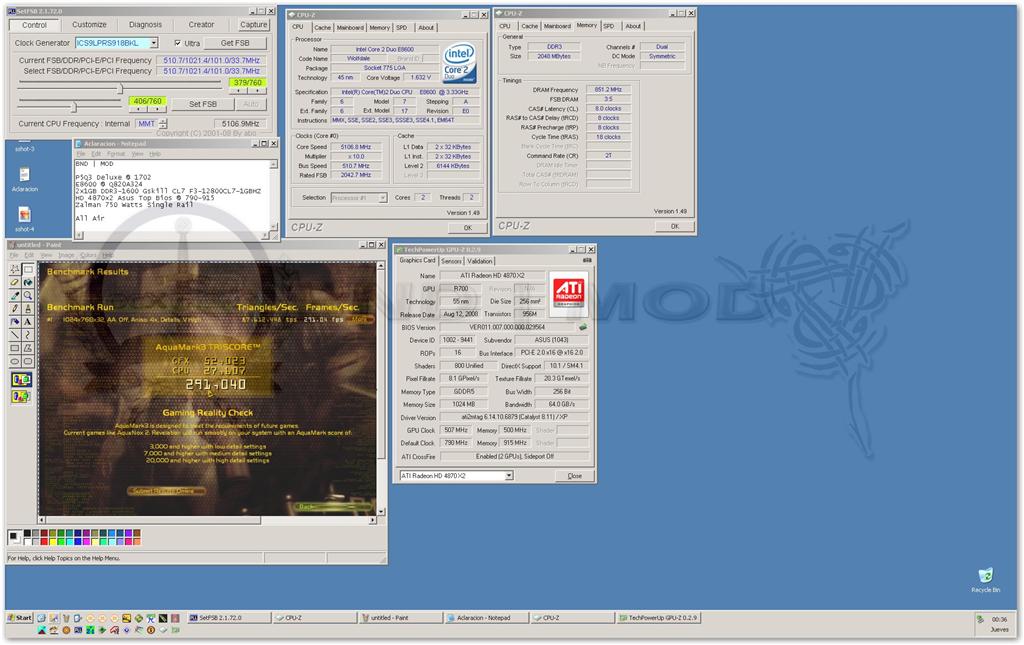Open the Creator tab in SetFSB
Screen dimensions: 1024x645
(x=201, y=24)
